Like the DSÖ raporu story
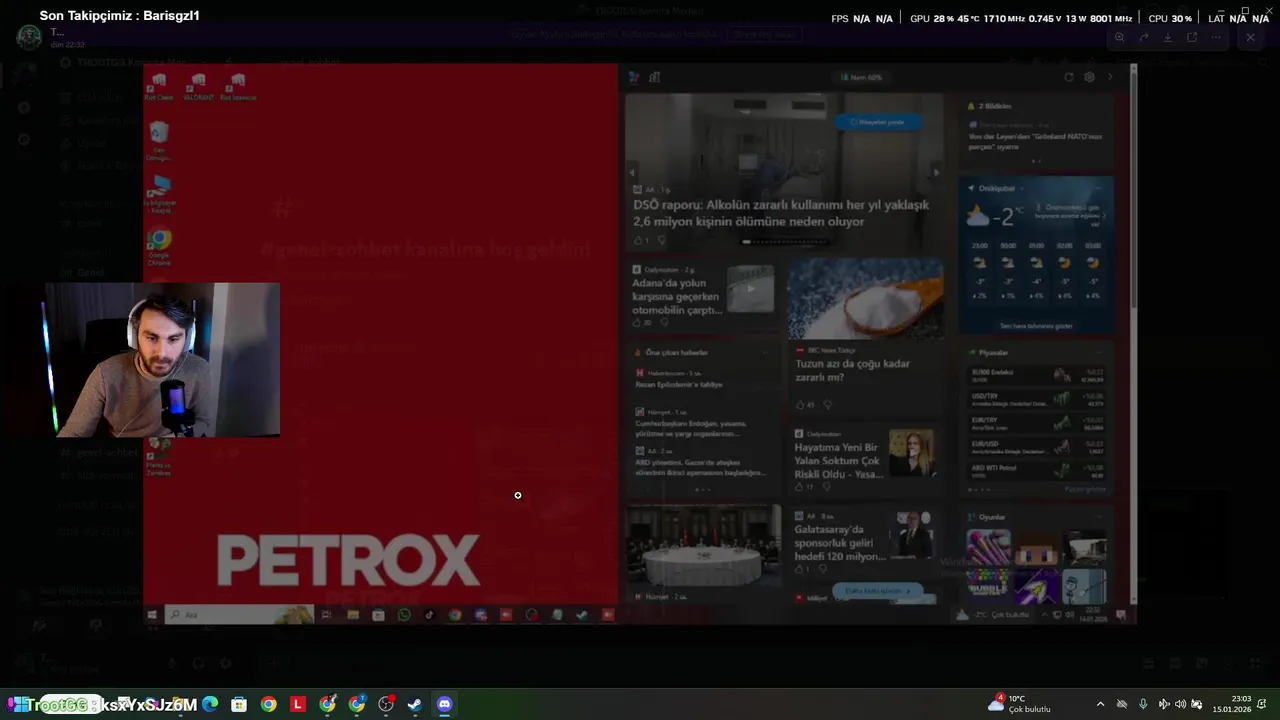Viewport: 1280px width, 720px height. point(640,240)
